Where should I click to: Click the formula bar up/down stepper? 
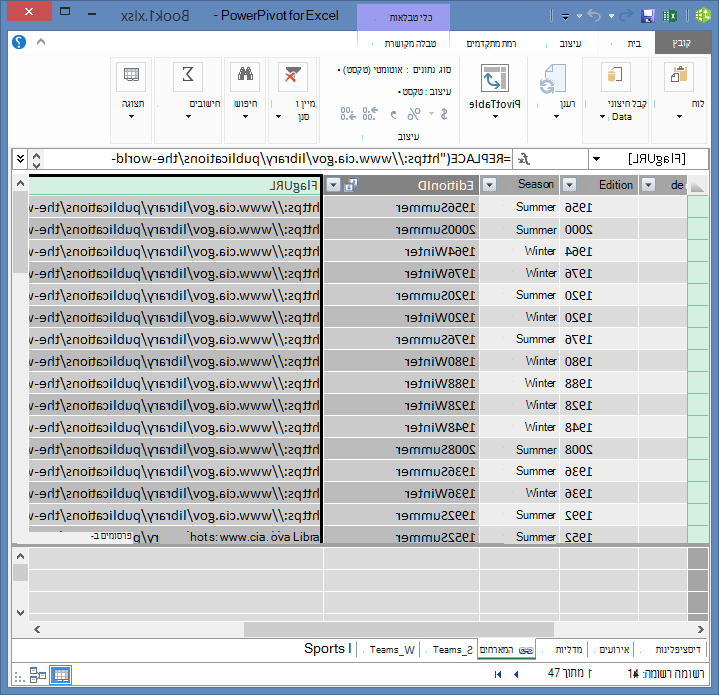(x=36, y=159)
